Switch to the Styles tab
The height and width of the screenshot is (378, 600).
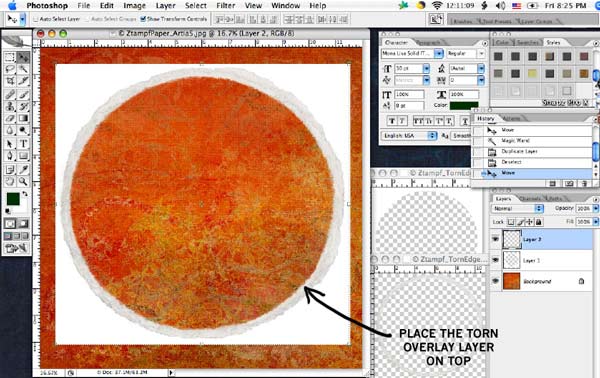point(553,42)
